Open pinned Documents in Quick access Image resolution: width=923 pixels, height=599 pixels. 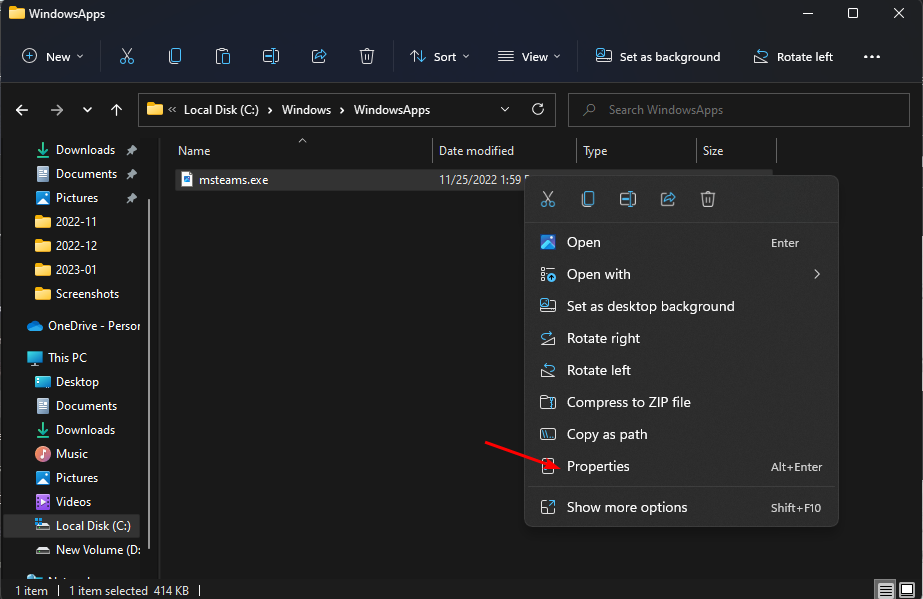(85, 174)
